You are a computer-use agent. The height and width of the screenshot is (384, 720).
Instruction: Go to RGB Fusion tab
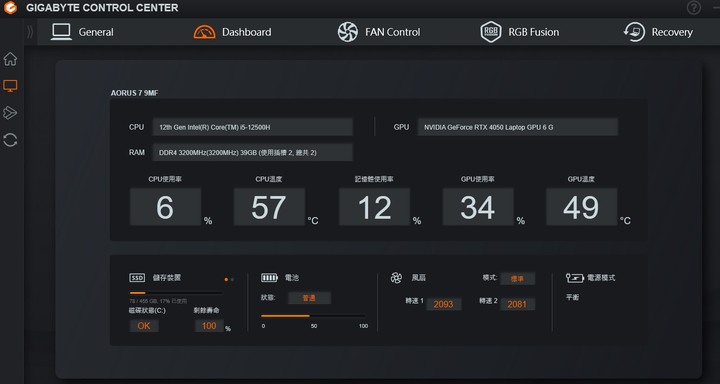pos(520,32)
